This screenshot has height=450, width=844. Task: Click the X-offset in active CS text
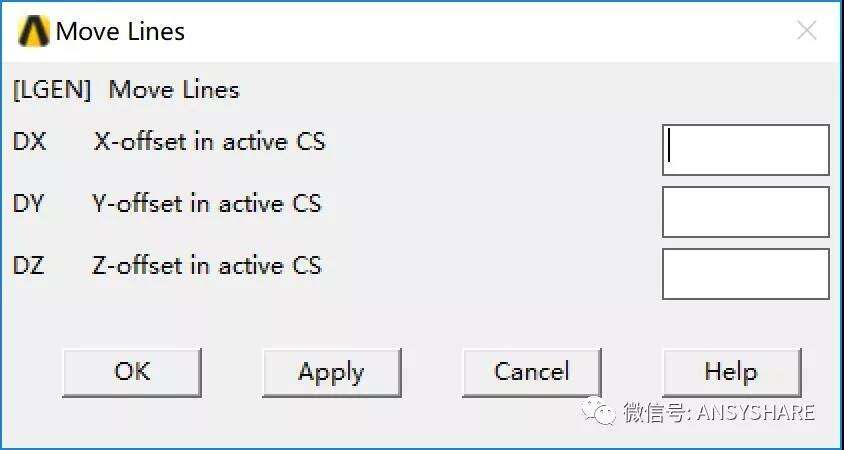[209, 142]
